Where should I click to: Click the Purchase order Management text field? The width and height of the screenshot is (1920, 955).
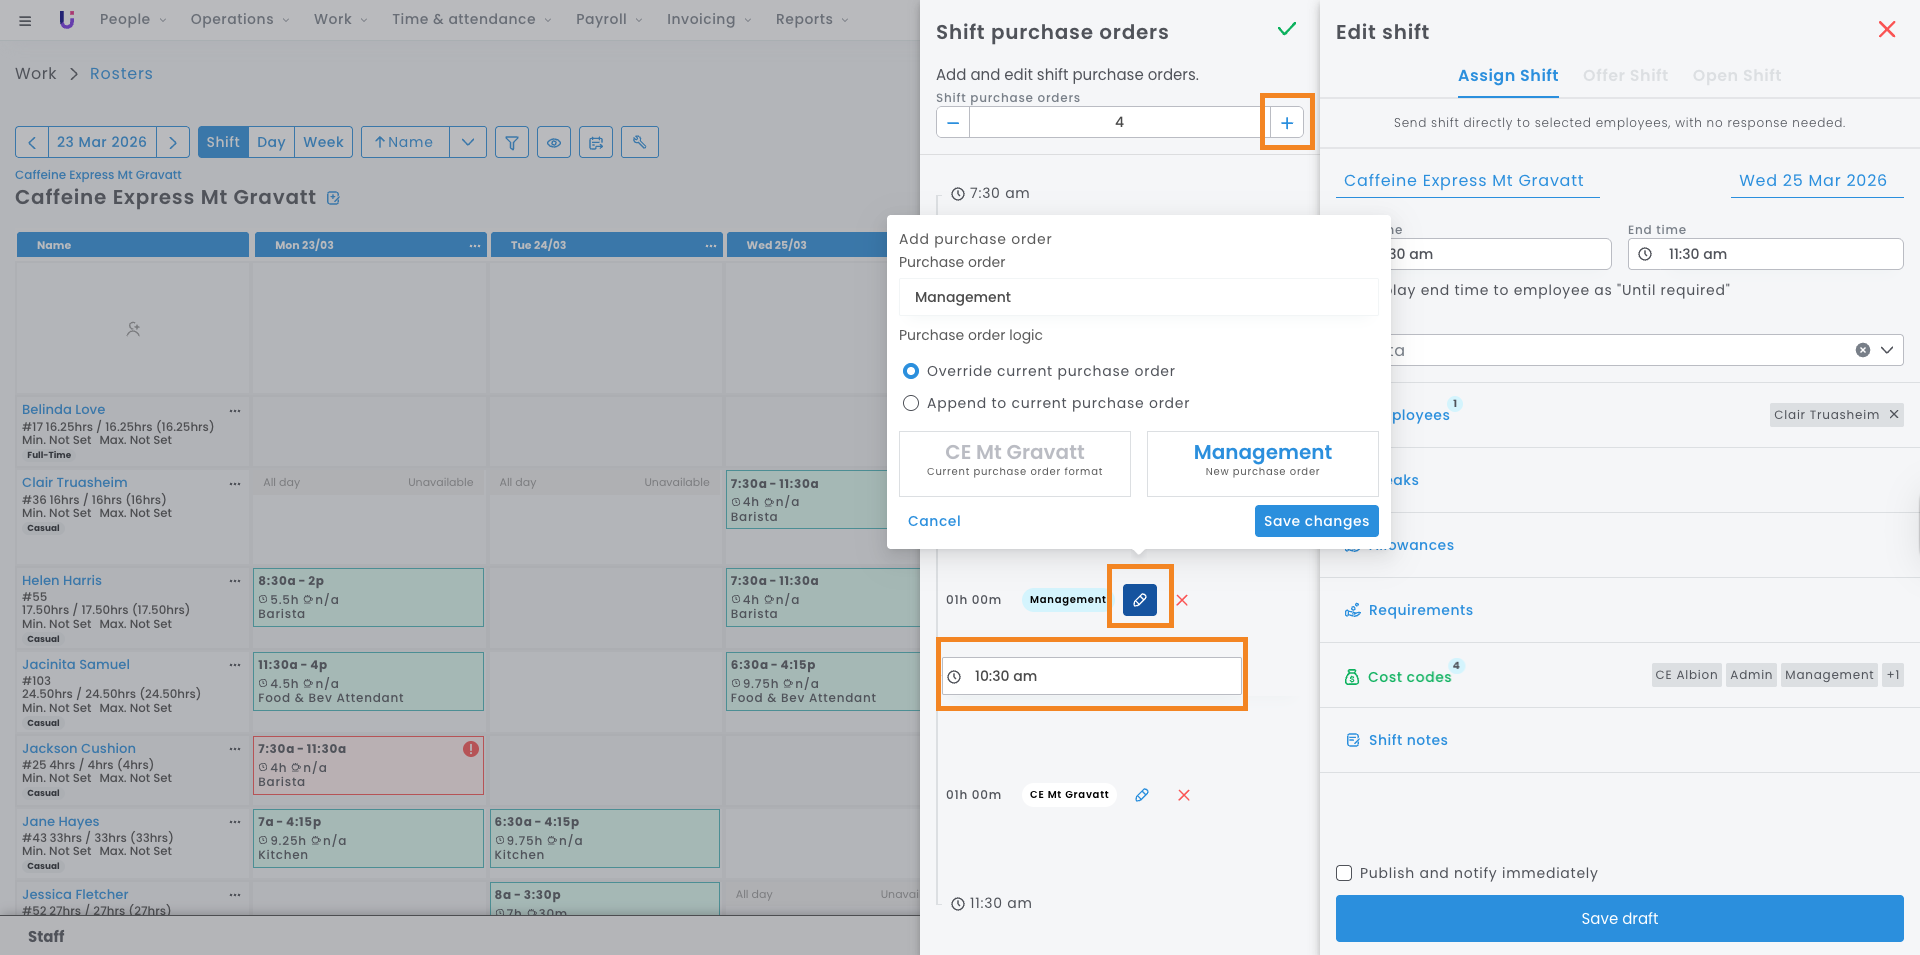click(1138, 297)
